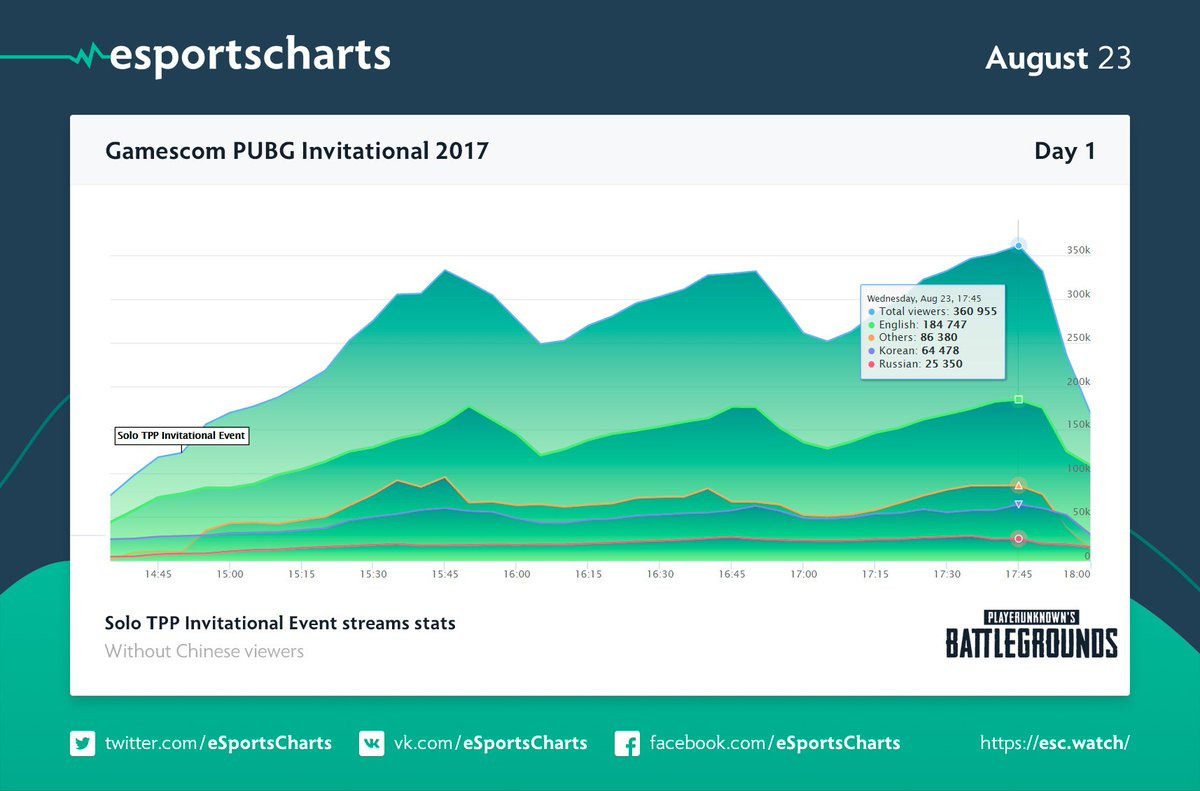
Task: Open https://esc.watch/ link
Action: [x=1055, y=743]
